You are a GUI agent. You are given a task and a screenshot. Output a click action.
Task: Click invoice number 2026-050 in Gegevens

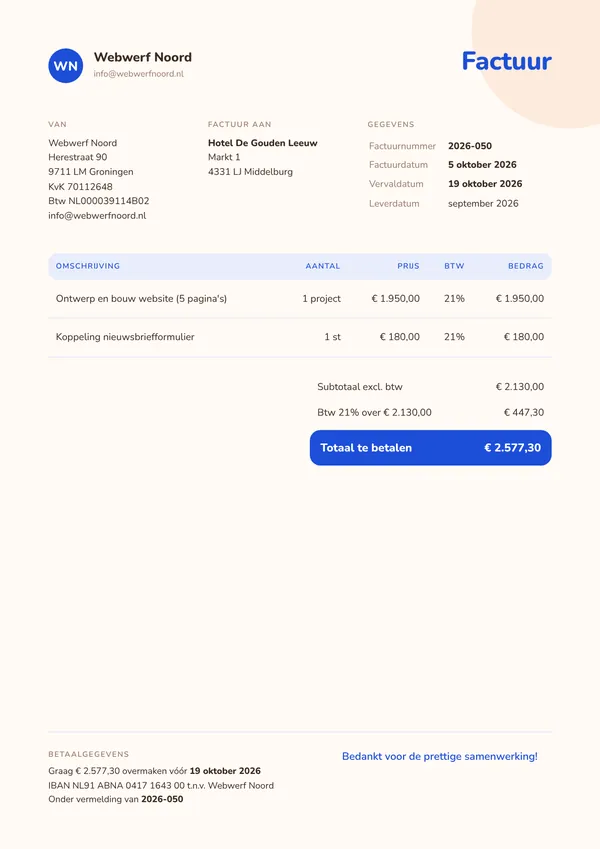pos(470,146)
